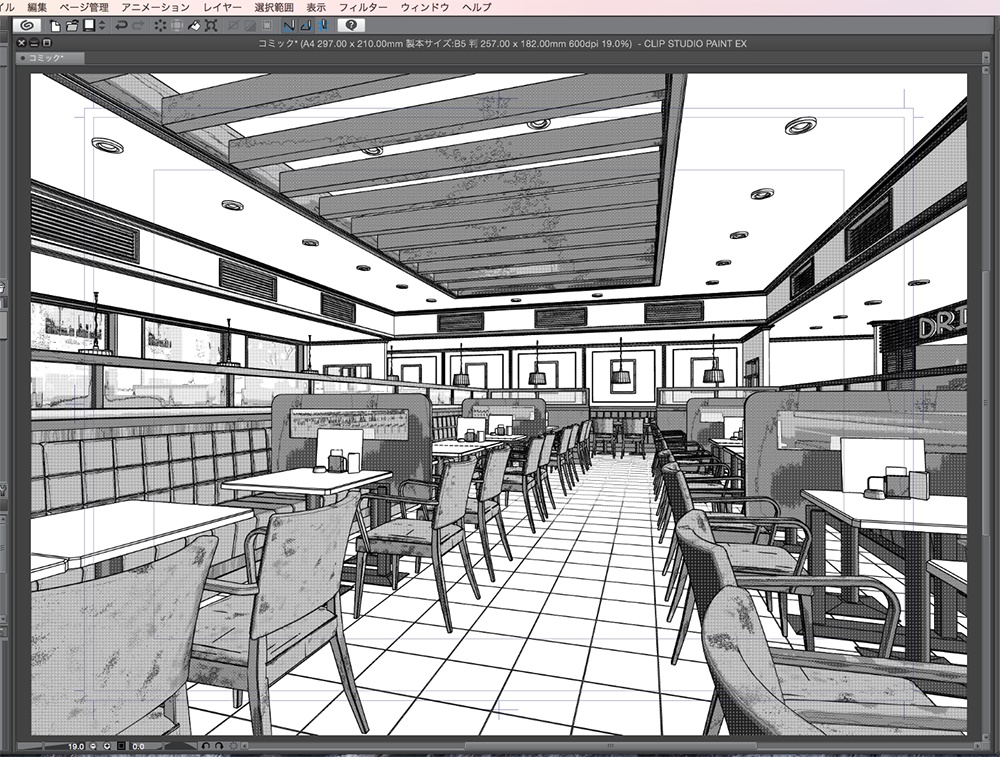
Task: Click Clear Outside Selection icon
Action: [177, 26]
